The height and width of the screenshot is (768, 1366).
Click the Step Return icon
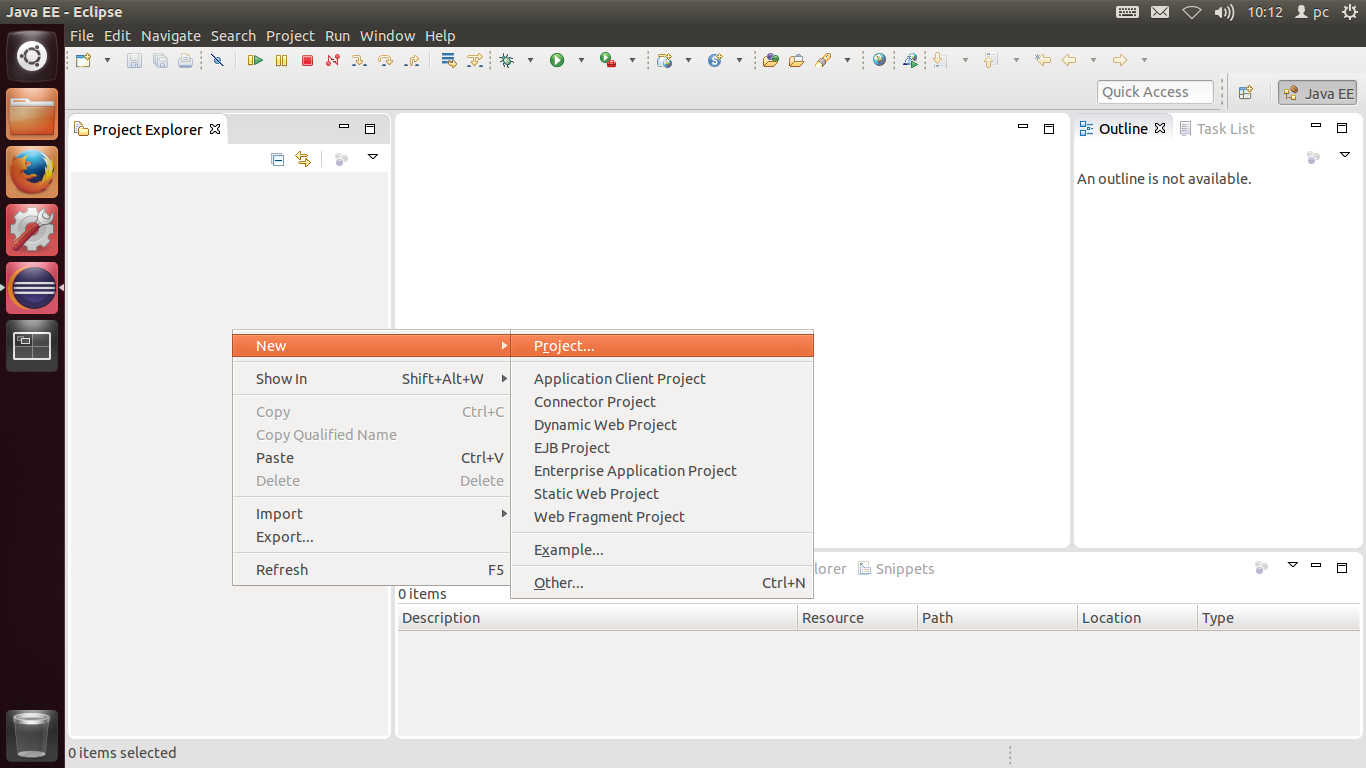point(411,60)
